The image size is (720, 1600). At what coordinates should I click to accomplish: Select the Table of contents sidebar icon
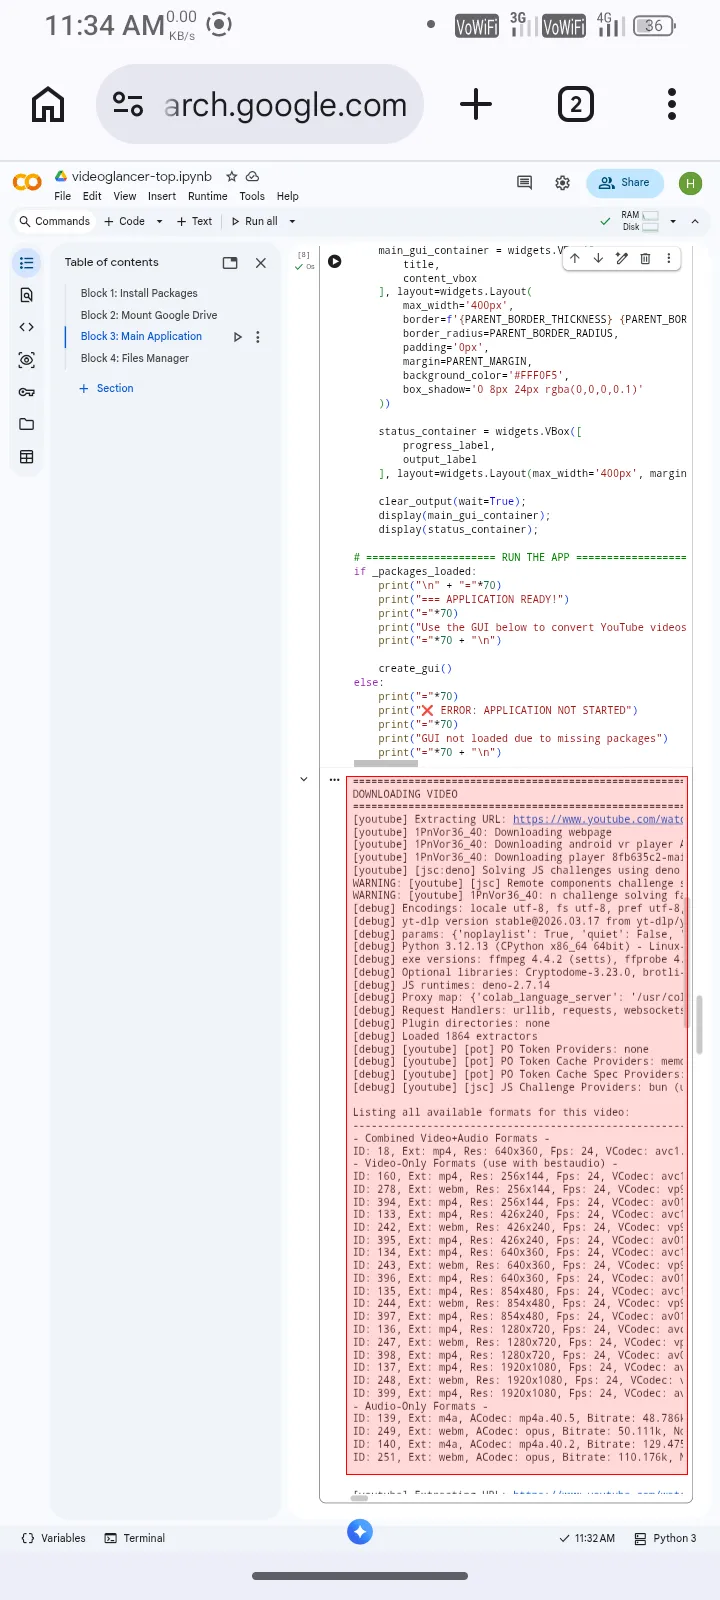pos(27,263)
